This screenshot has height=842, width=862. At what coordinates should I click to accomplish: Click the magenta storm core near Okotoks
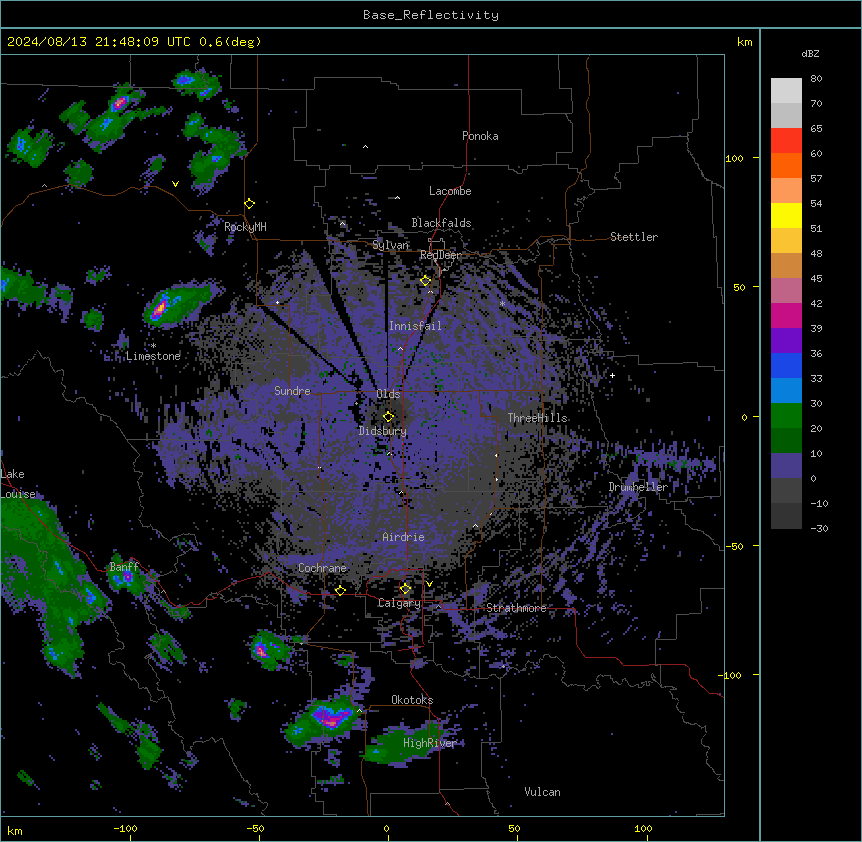coord(331,718)
